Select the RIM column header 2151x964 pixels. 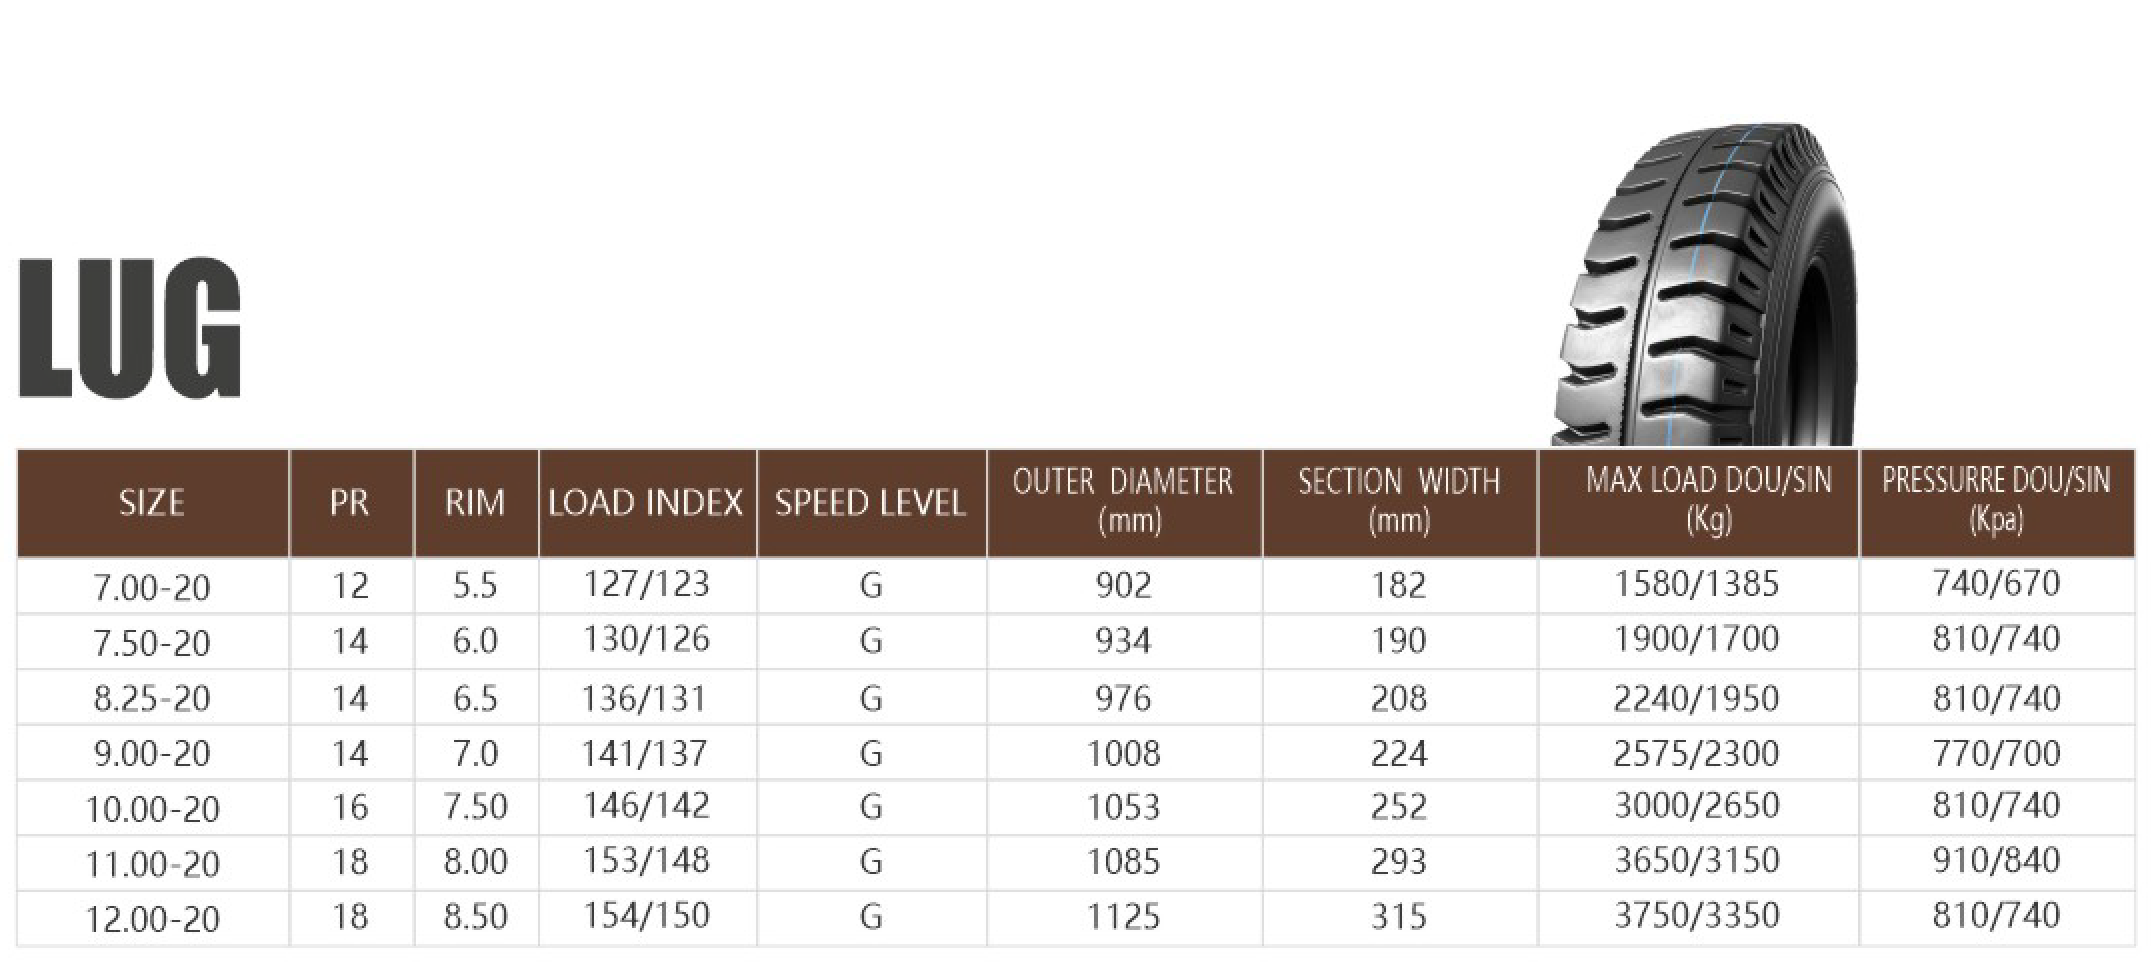pyautogui.click(x=475, y=502)
